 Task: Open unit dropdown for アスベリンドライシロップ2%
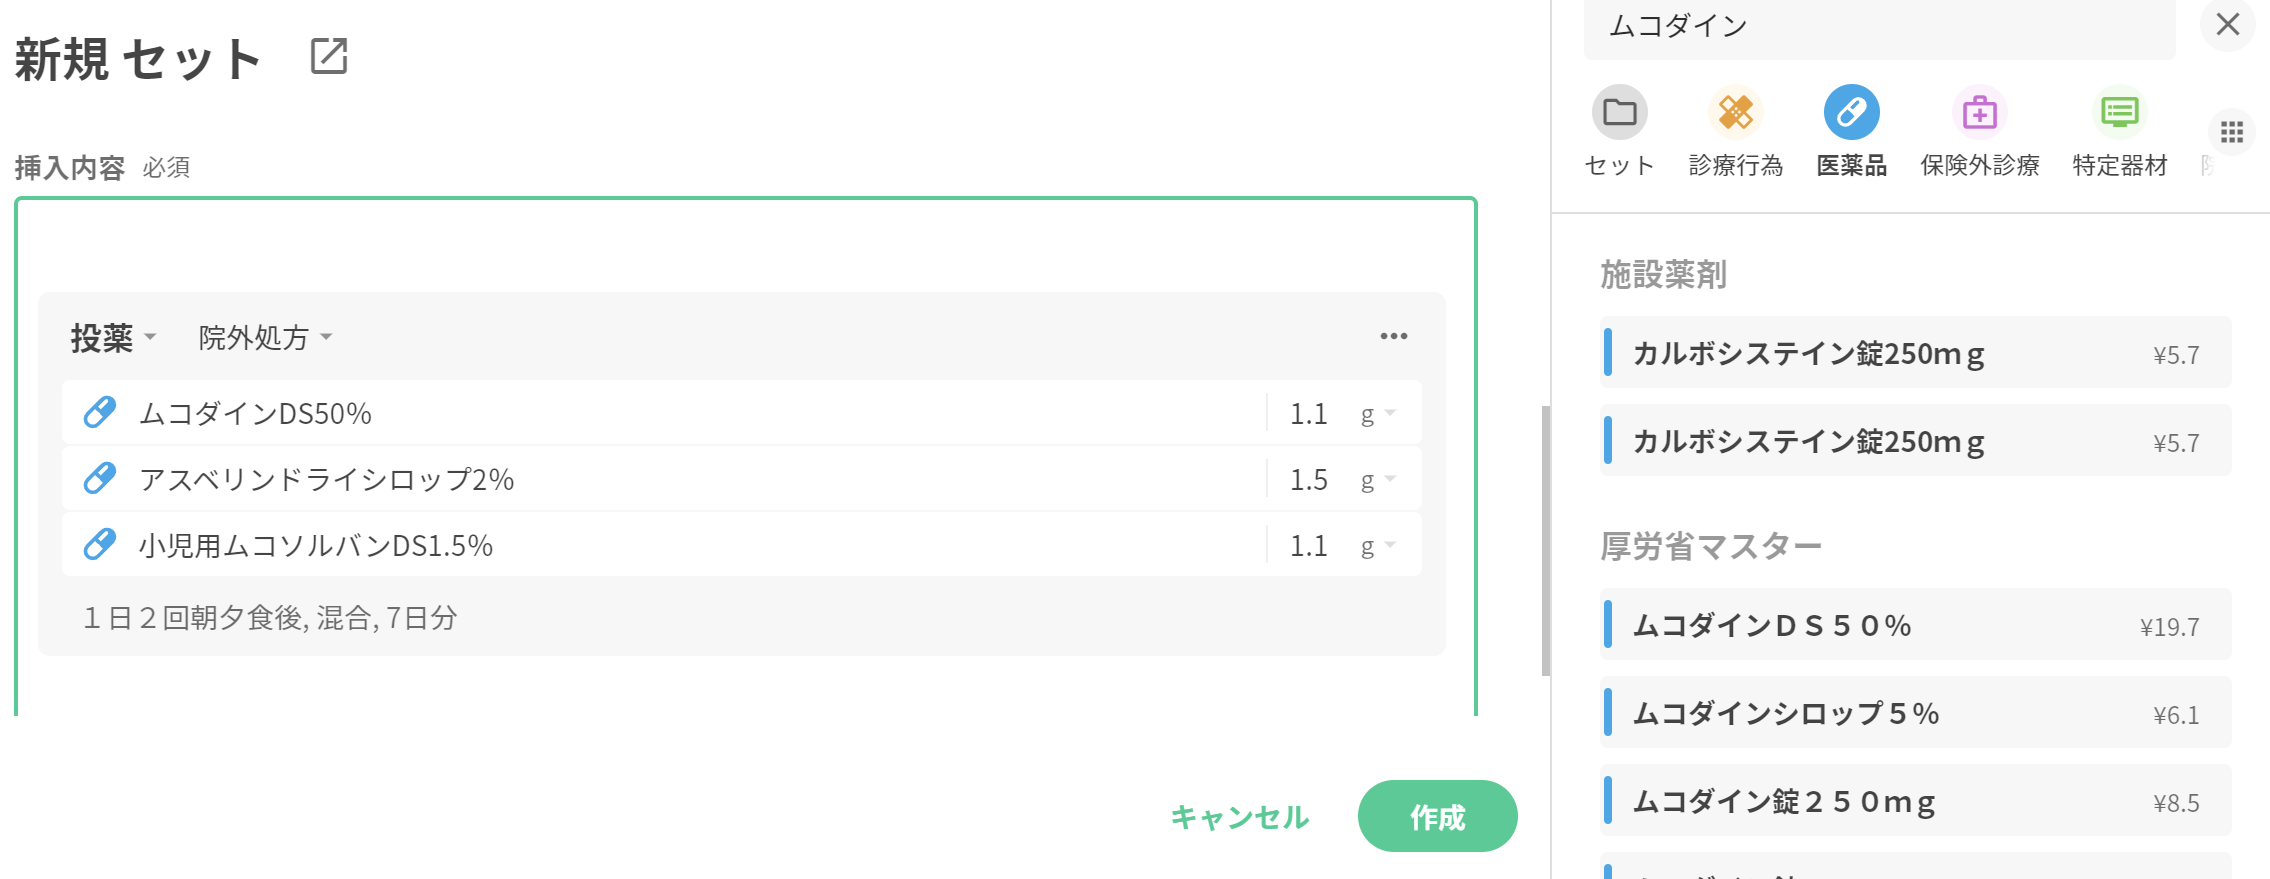pyautogui.click(x=1377, y=480)
